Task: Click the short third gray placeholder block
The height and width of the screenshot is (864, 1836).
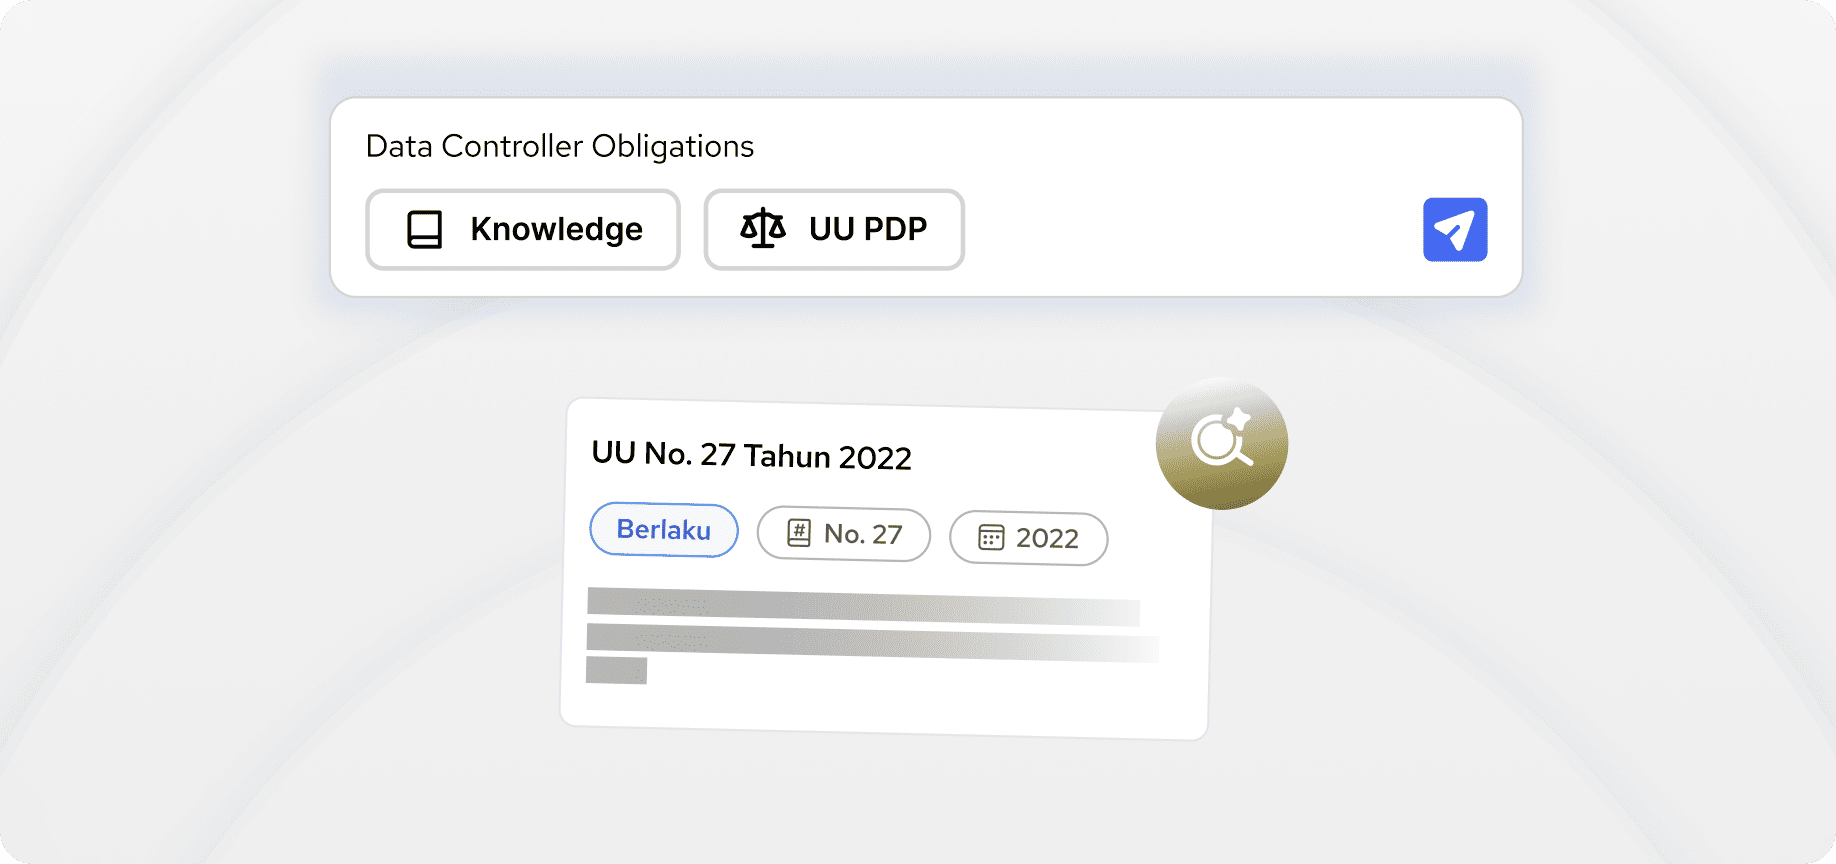Action: coord(616,670)
